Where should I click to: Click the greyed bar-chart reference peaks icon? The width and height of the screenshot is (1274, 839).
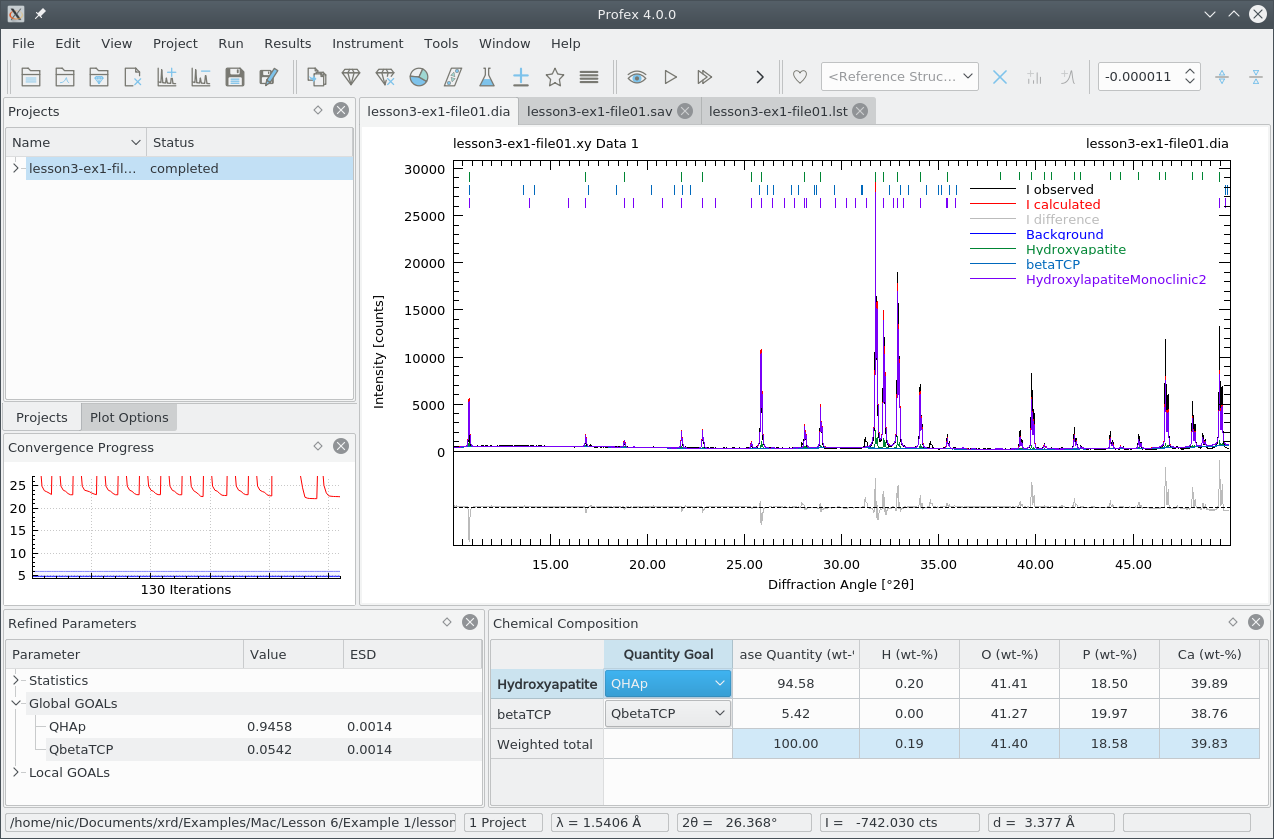tap(1034, 77)
